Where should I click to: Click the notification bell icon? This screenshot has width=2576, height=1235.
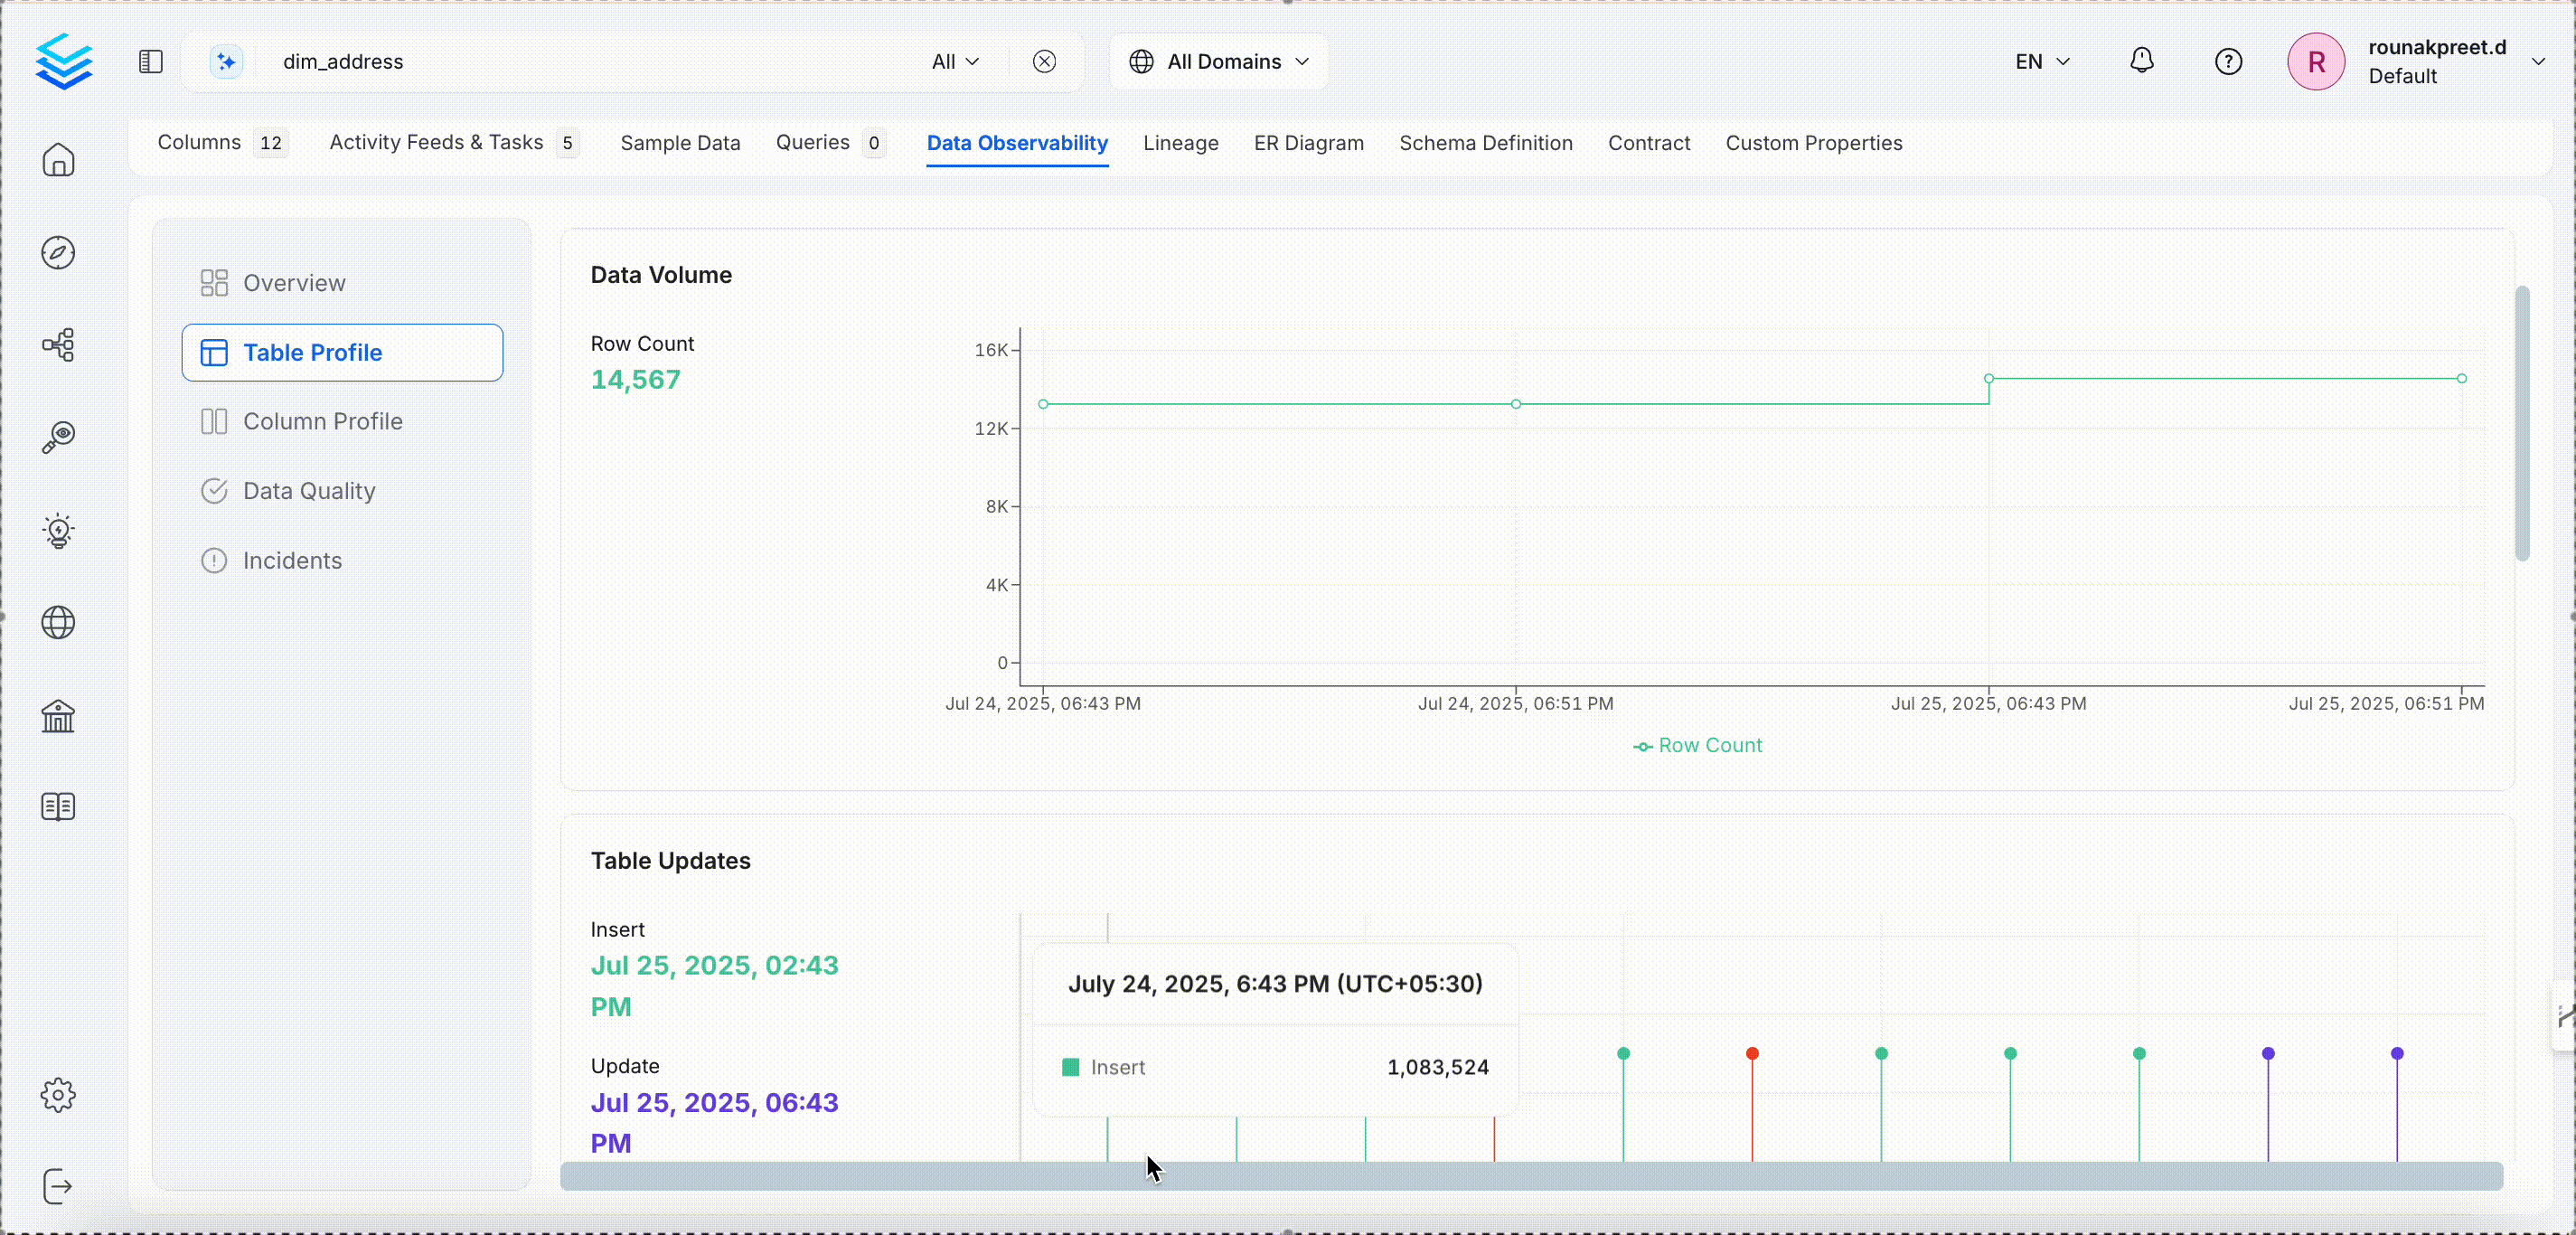click(x=2141, y=61)
